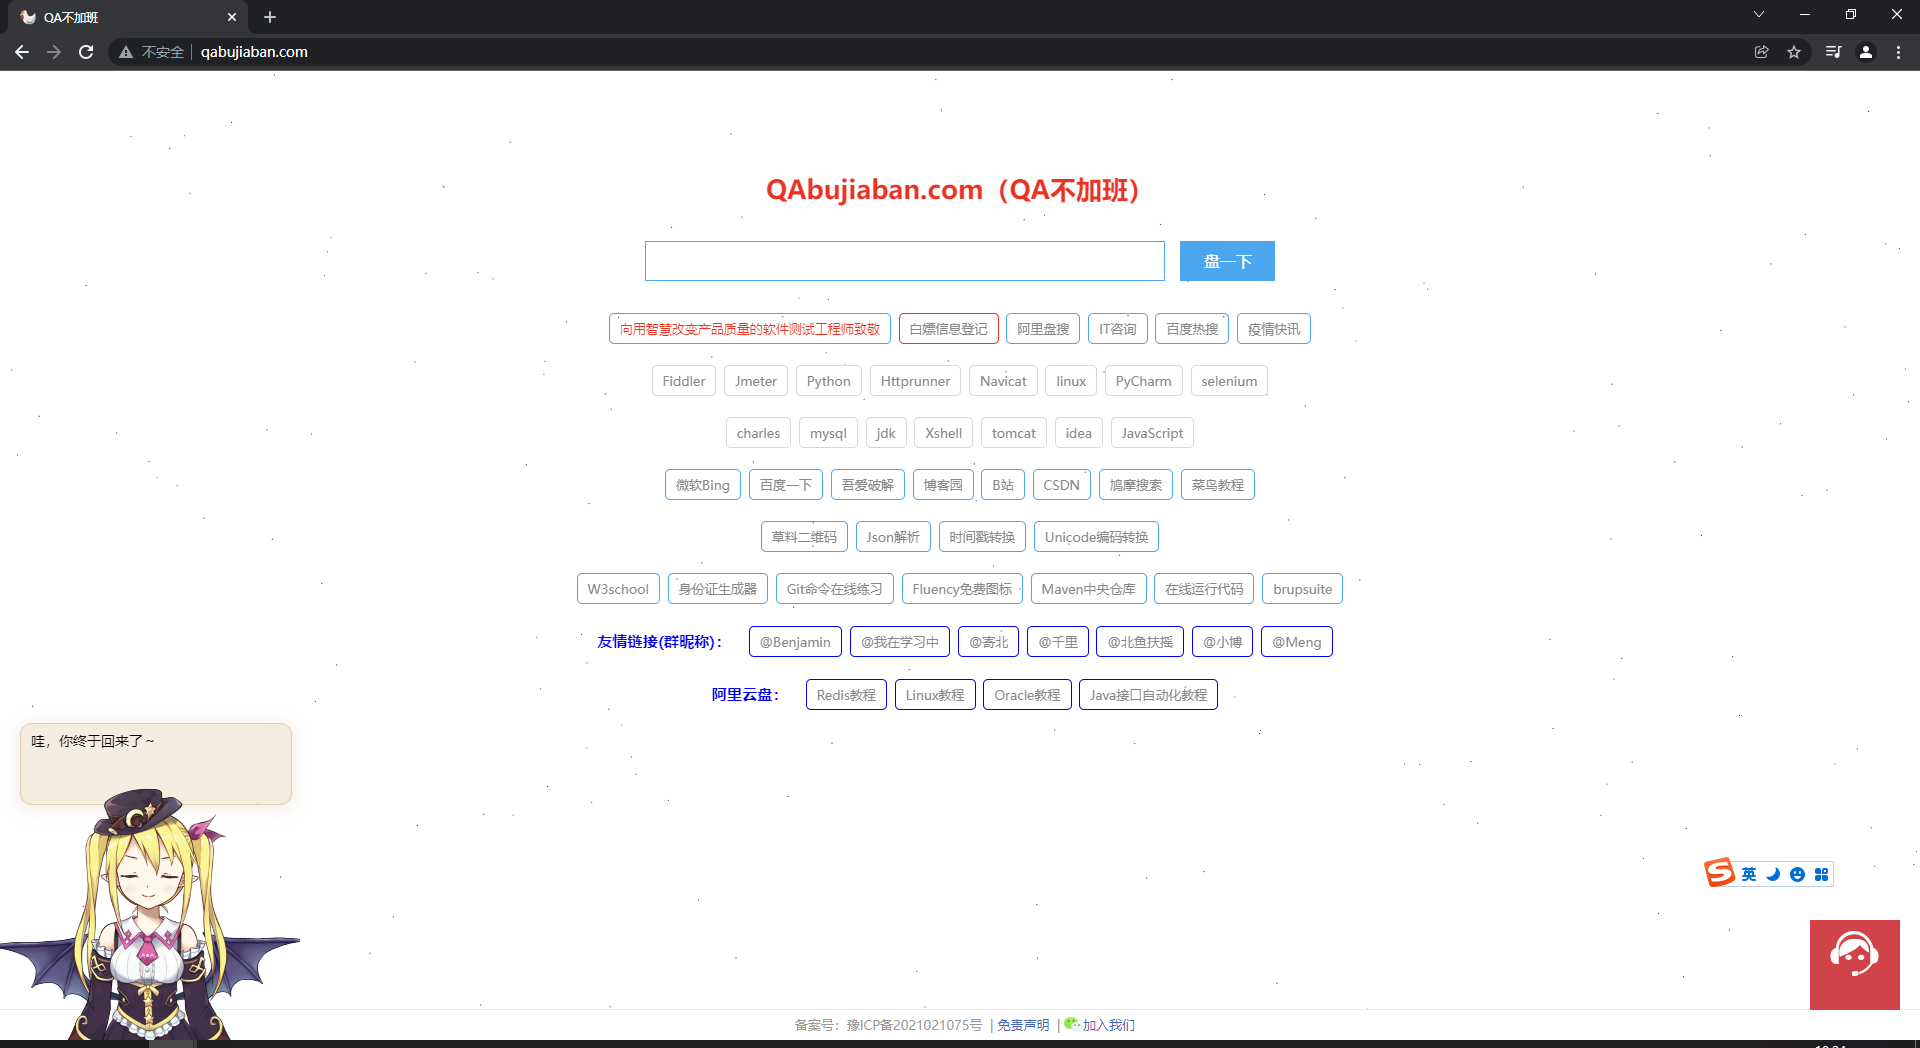Open Chrome three-dot menu
Image resolution: width=1920 pixels, height=1048 pixels.
click(x=1898, y=52)
